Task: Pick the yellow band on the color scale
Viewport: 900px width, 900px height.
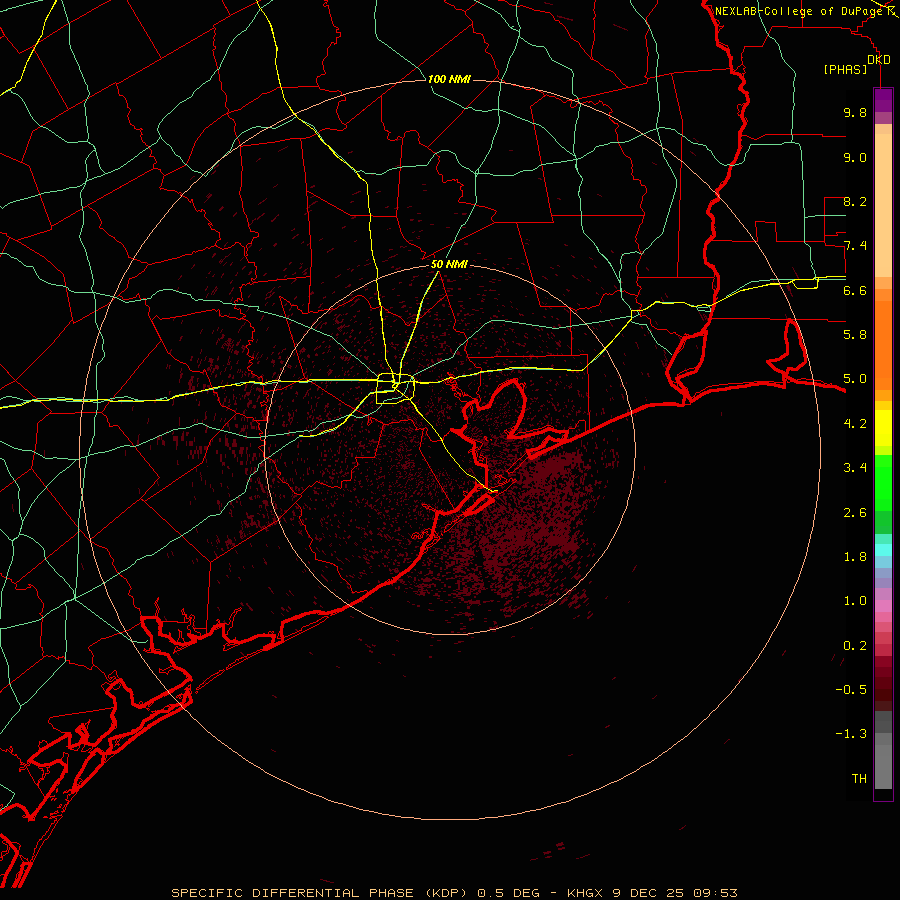Action: pyautogui.click(x=883, y=428)
